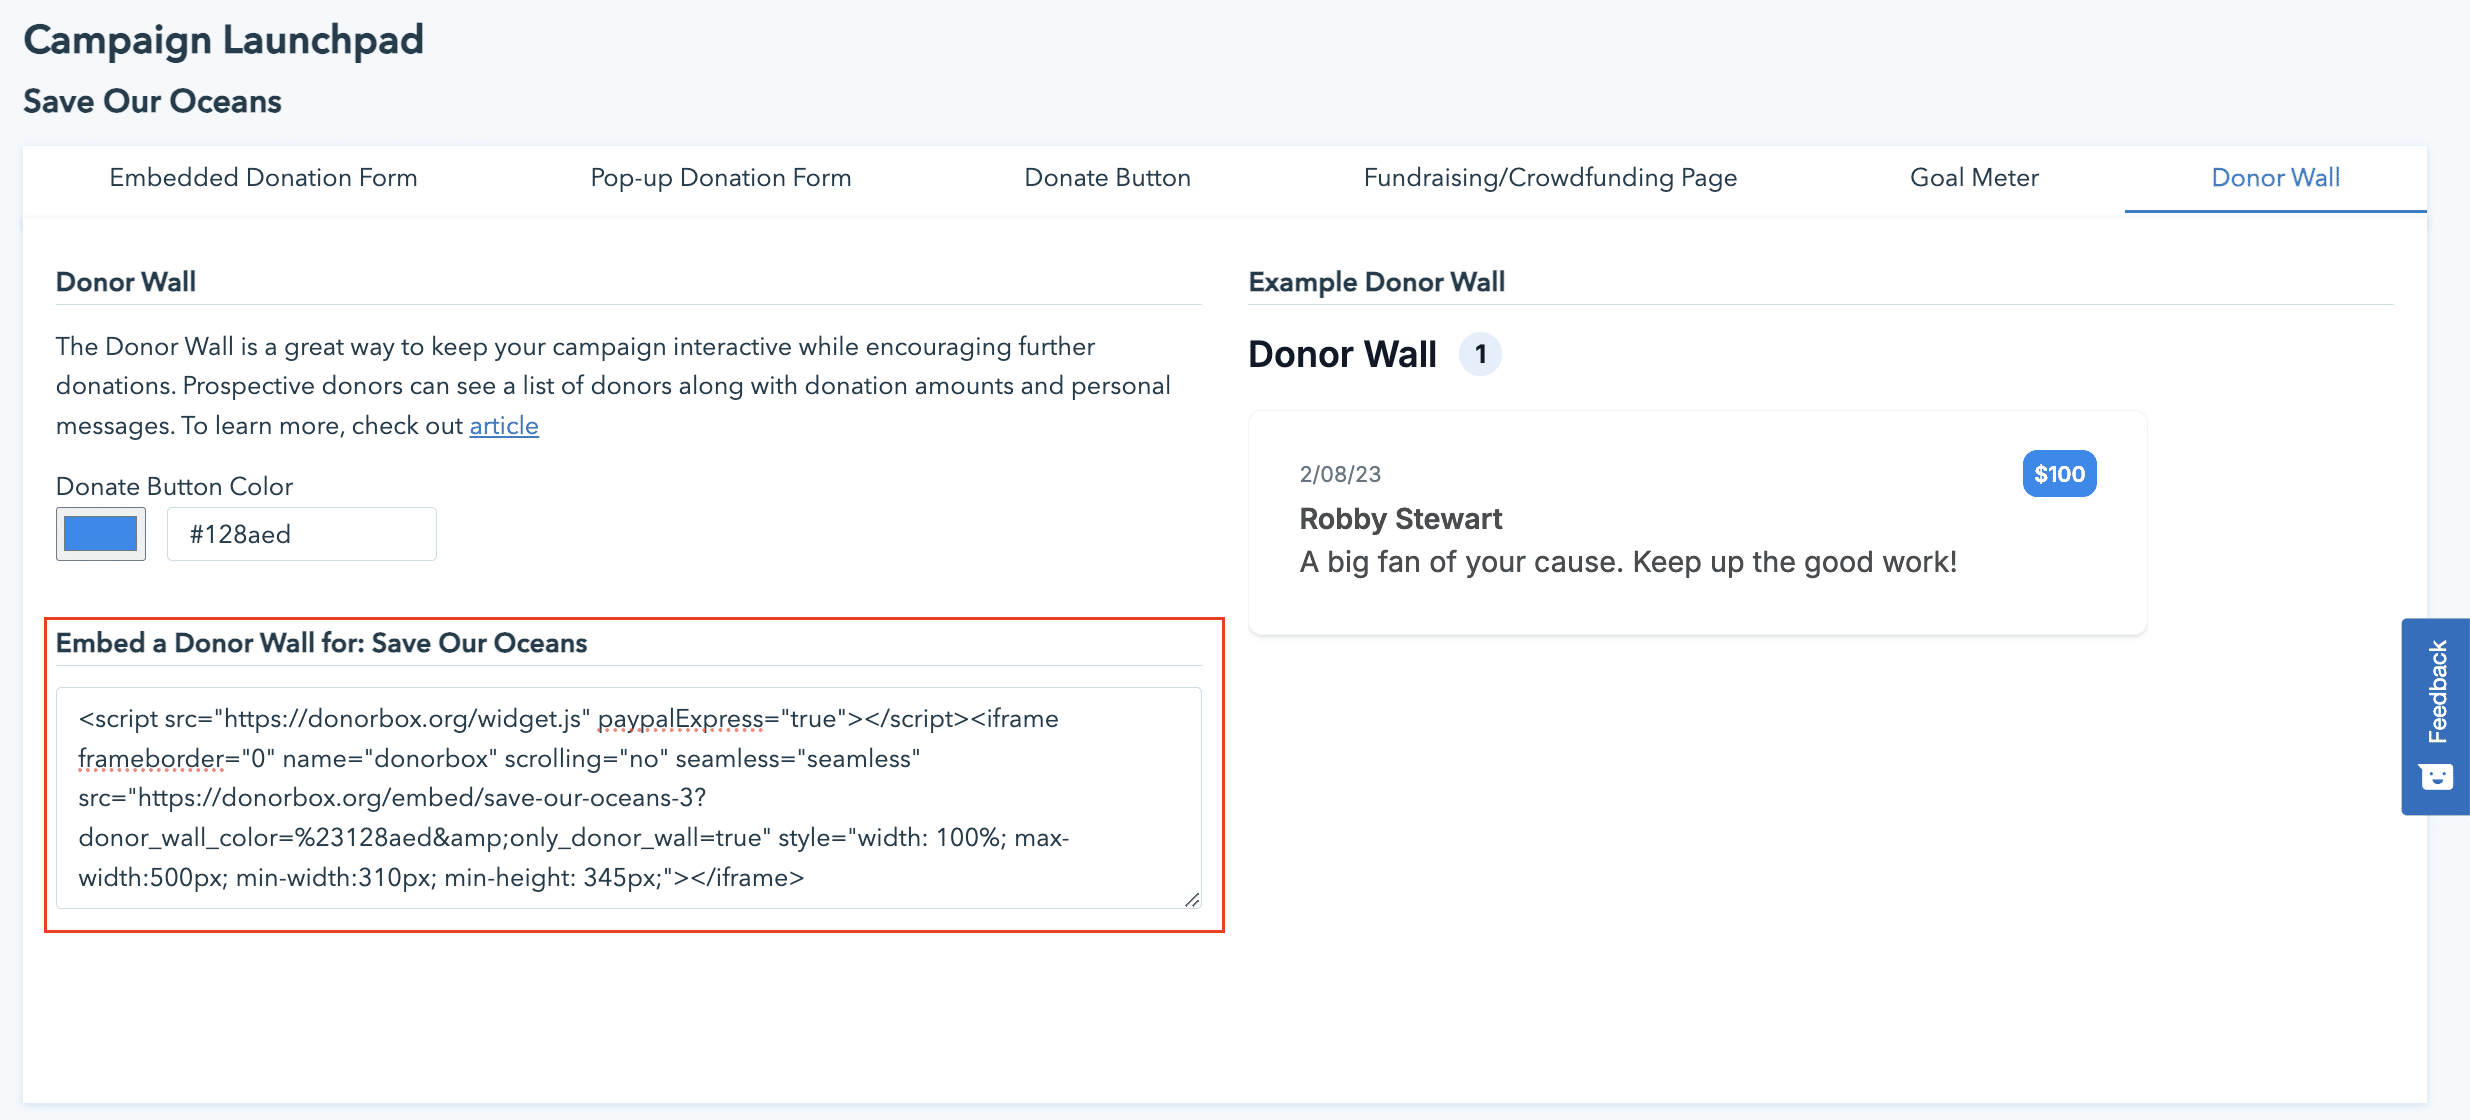The width and height of the screenshot is (2470, 1120).
Task: Click the #128aed hex color input field
Action: (x=300, y=534)
